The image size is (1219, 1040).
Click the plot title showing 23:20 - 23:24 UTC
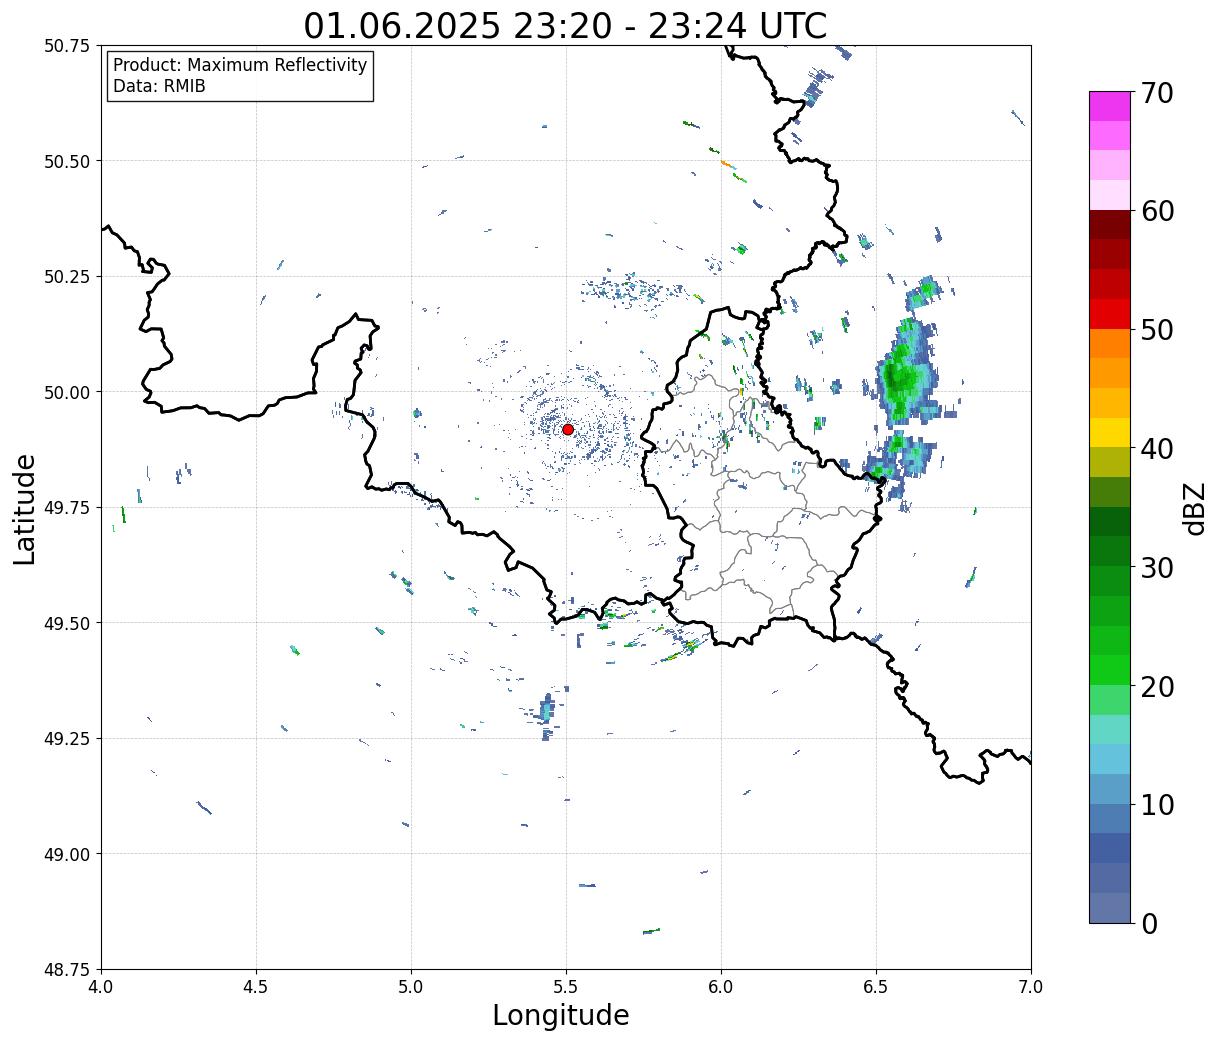coord(565,25)
